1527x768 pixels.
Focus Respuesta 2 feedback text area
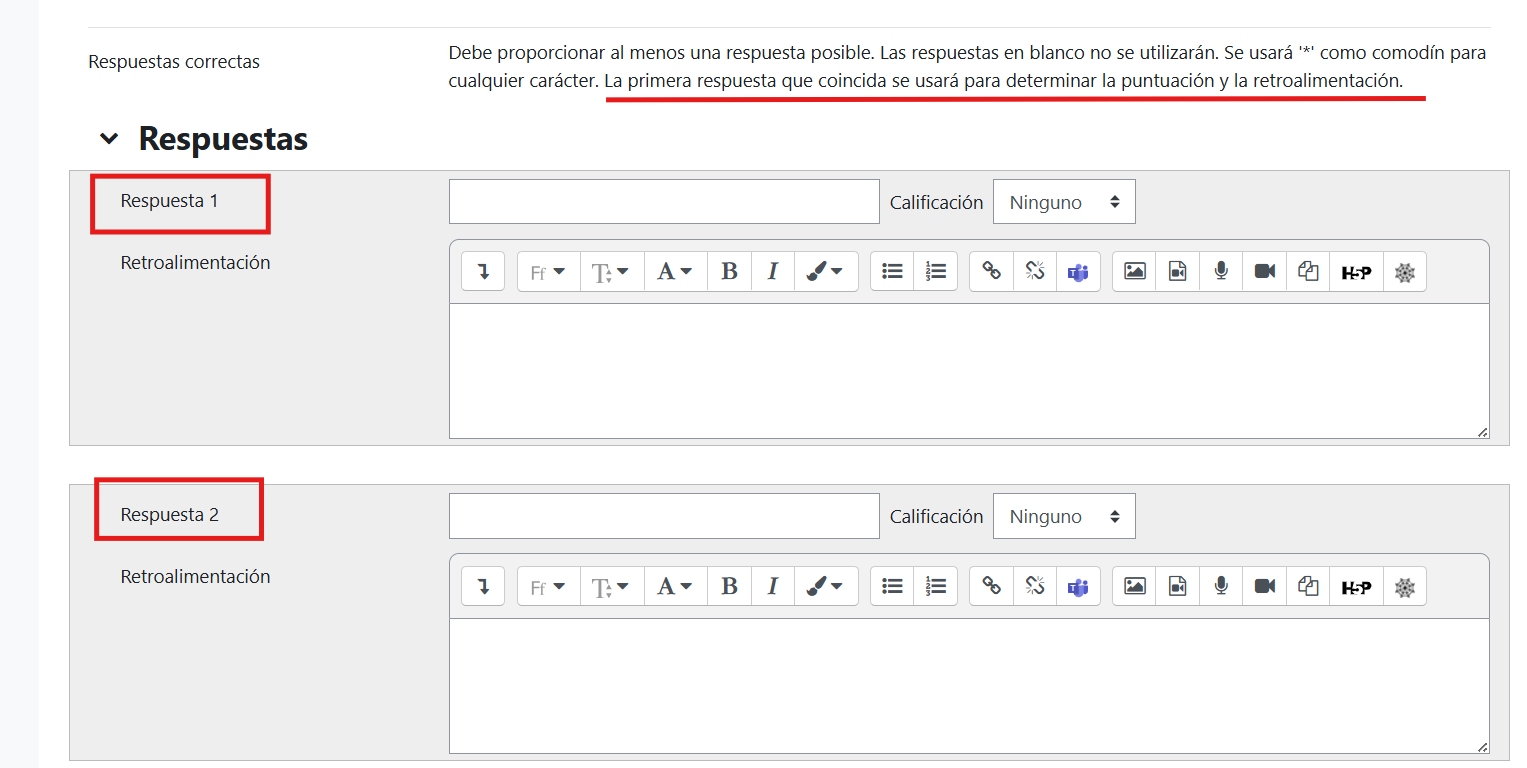[969, 685]
